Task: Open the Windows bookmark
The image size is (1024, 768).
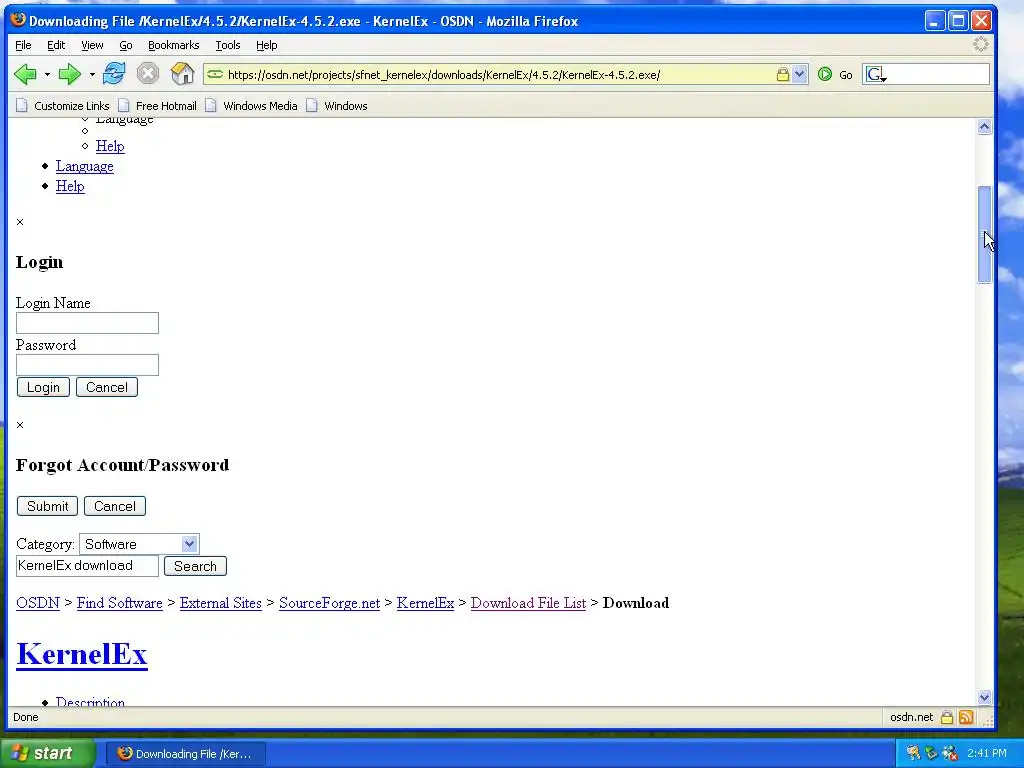Action: [337, 106]
